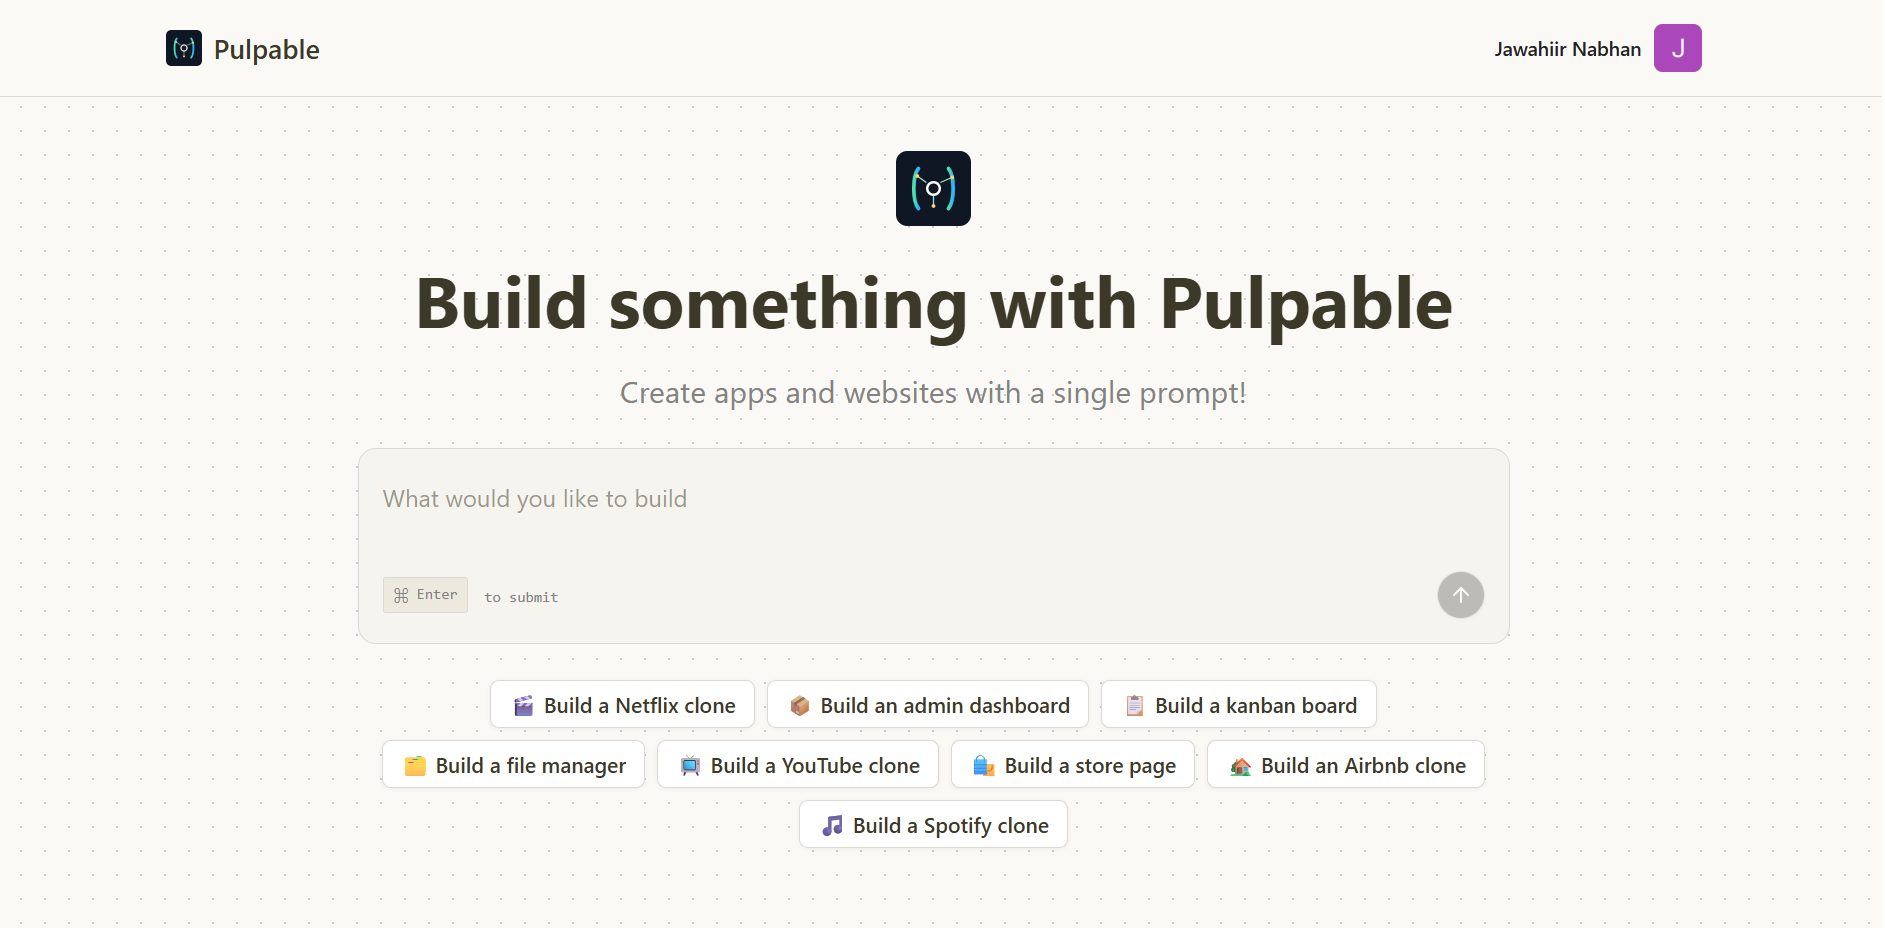1885x928 pixels.
Task: Click the Command Enter shortcut badge
Action: coord(425,595)
